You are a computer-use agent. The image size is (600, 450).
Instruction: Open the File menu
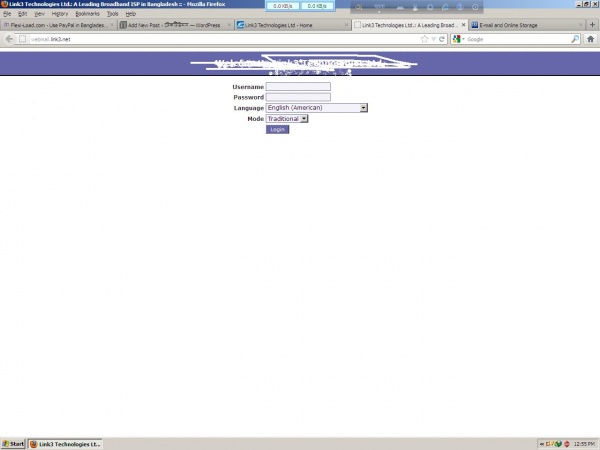[7, 14]
